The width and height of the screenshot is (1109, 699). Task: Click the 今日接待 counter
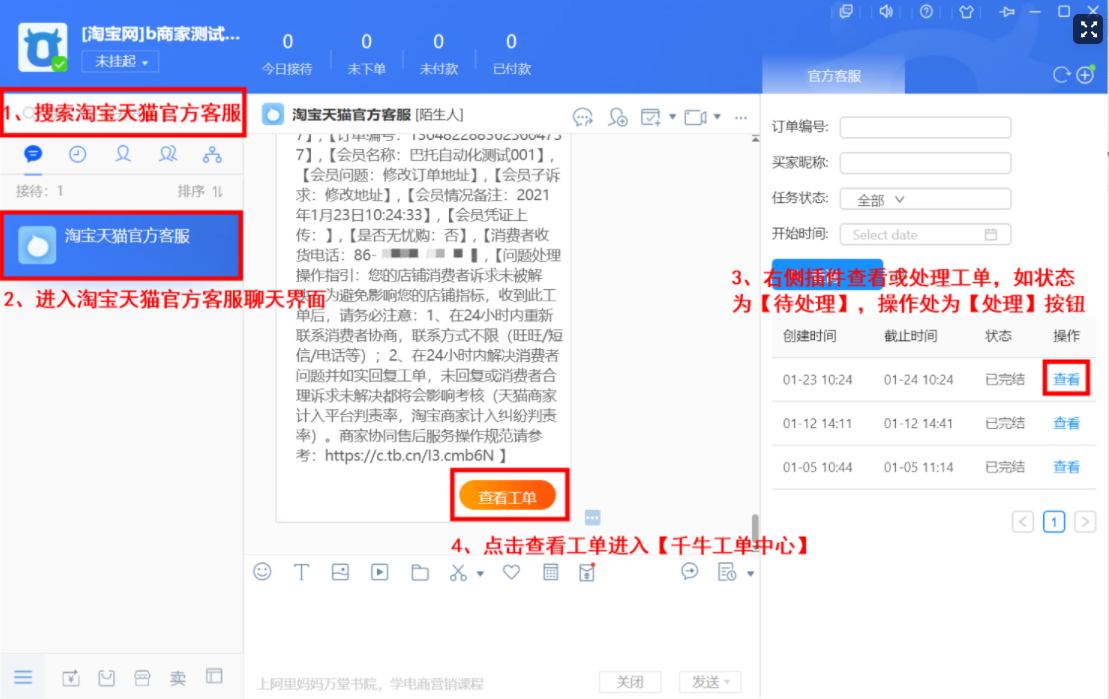click(x=287, y=54)
